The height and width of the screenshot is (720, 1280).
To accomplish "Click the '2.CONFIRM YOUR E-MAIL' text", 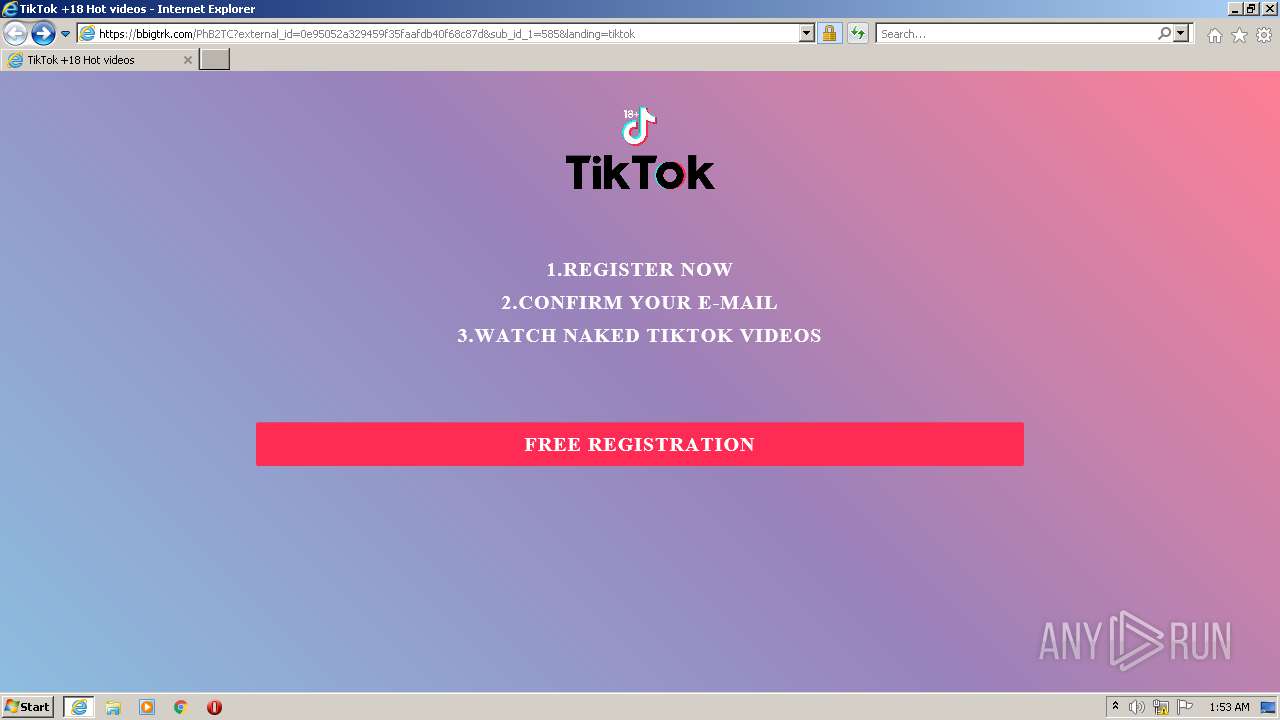I will (640, 303).
